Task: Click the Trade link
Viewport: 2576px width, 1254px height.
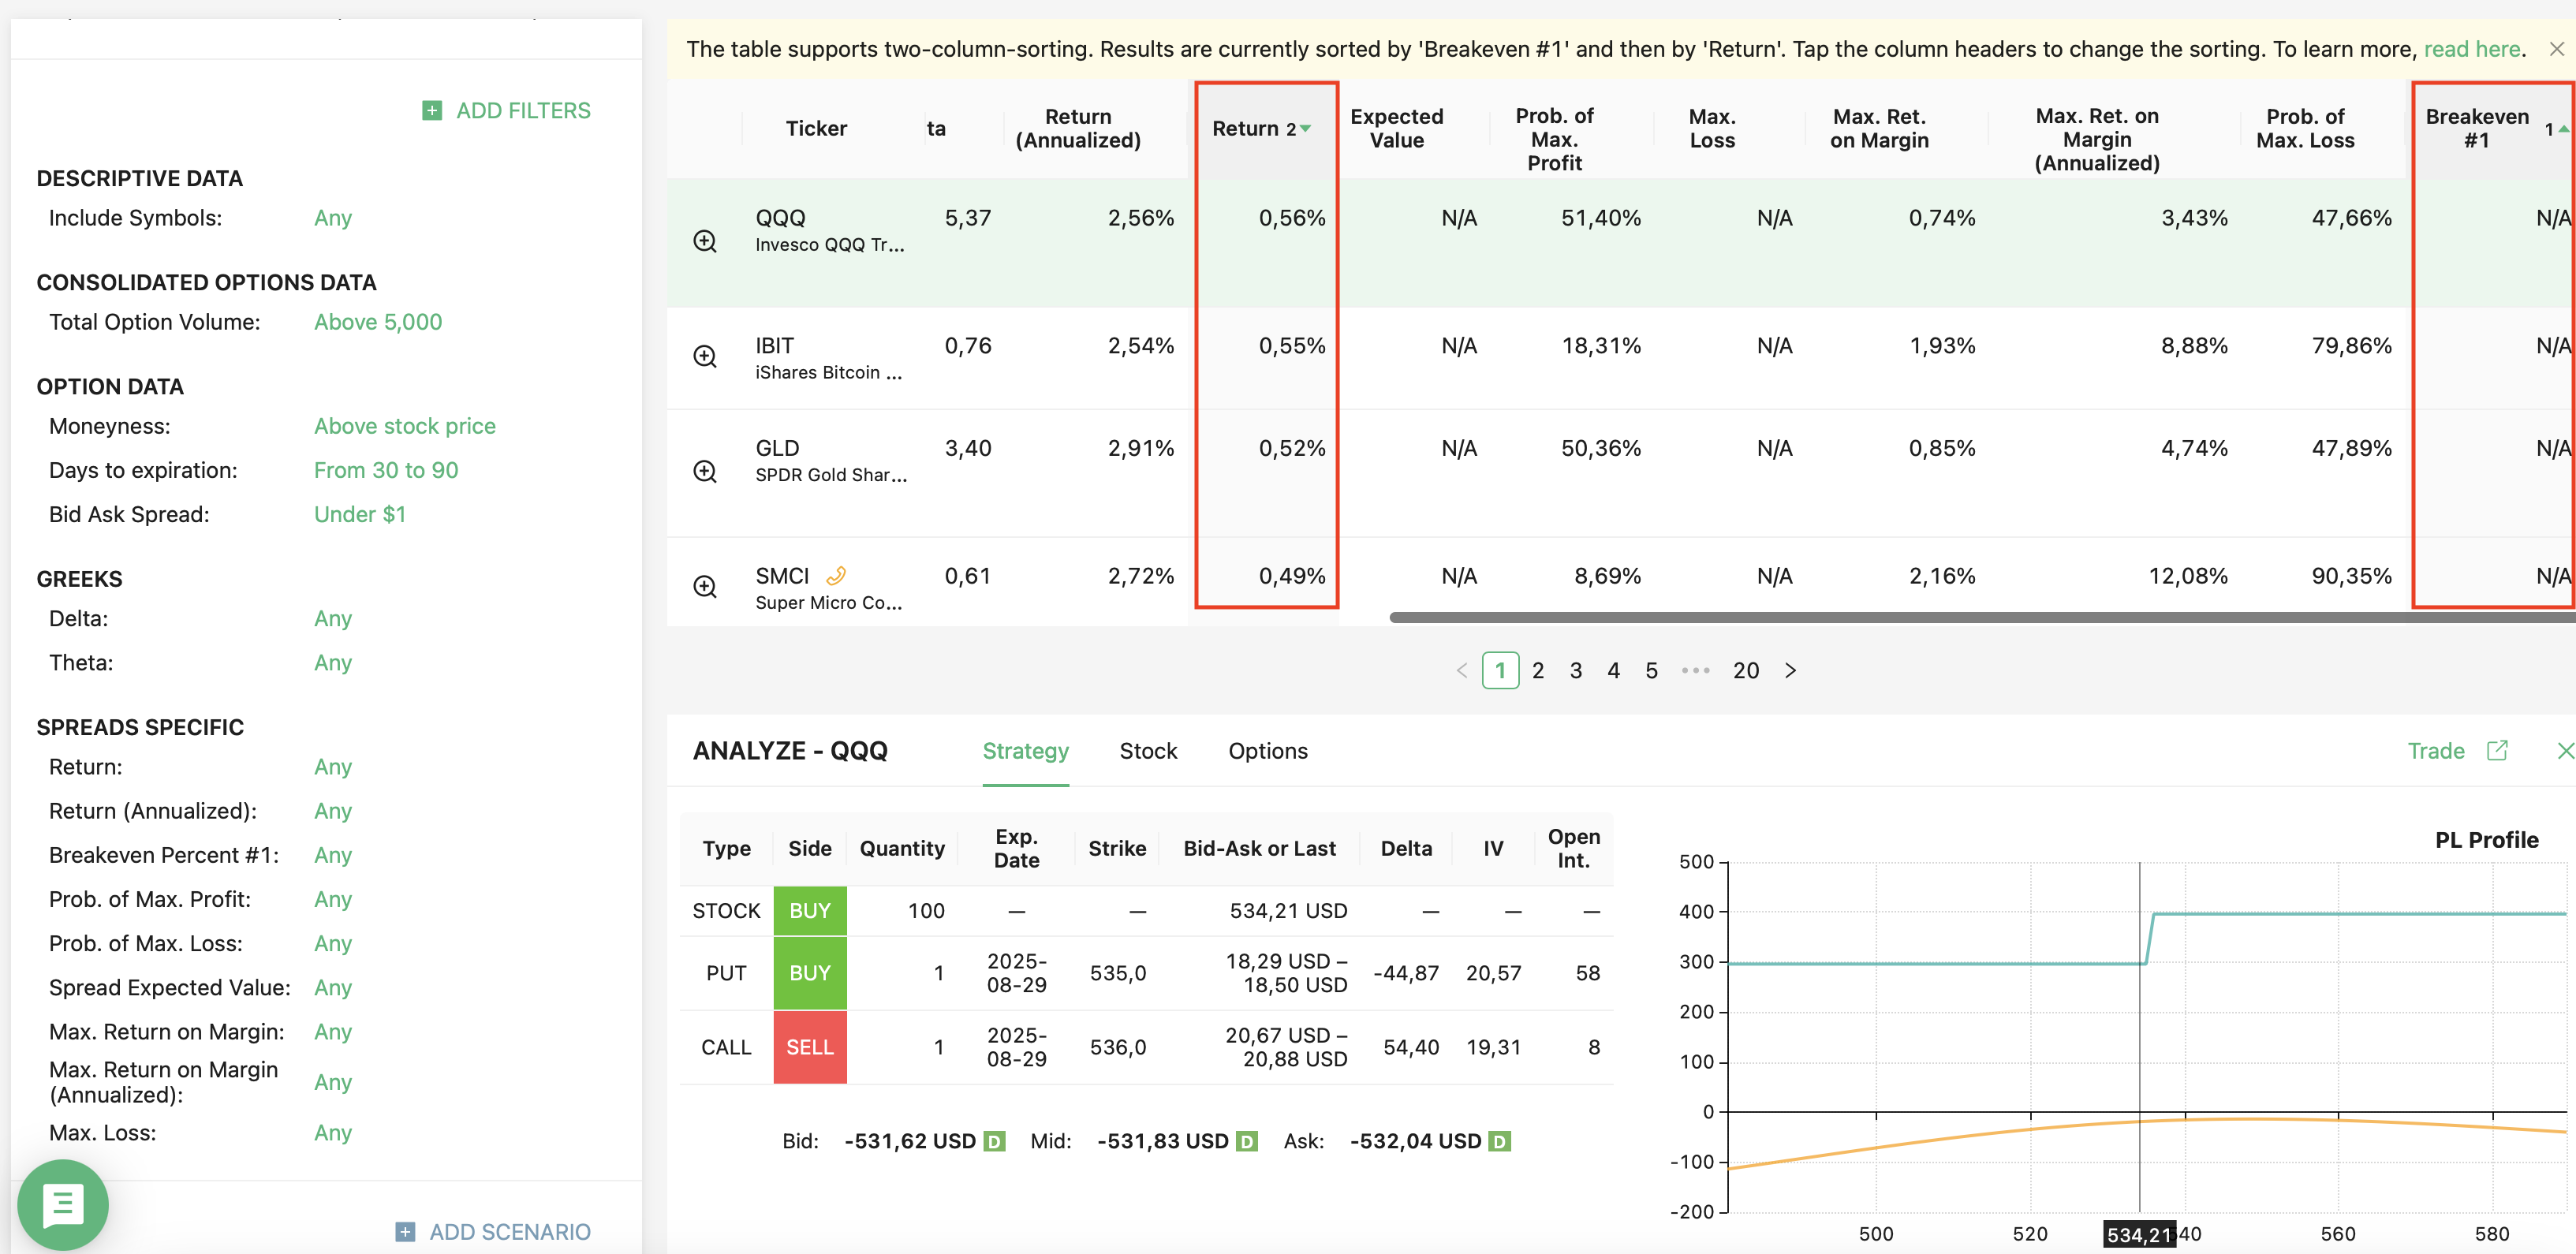Action: [2436, 751]
